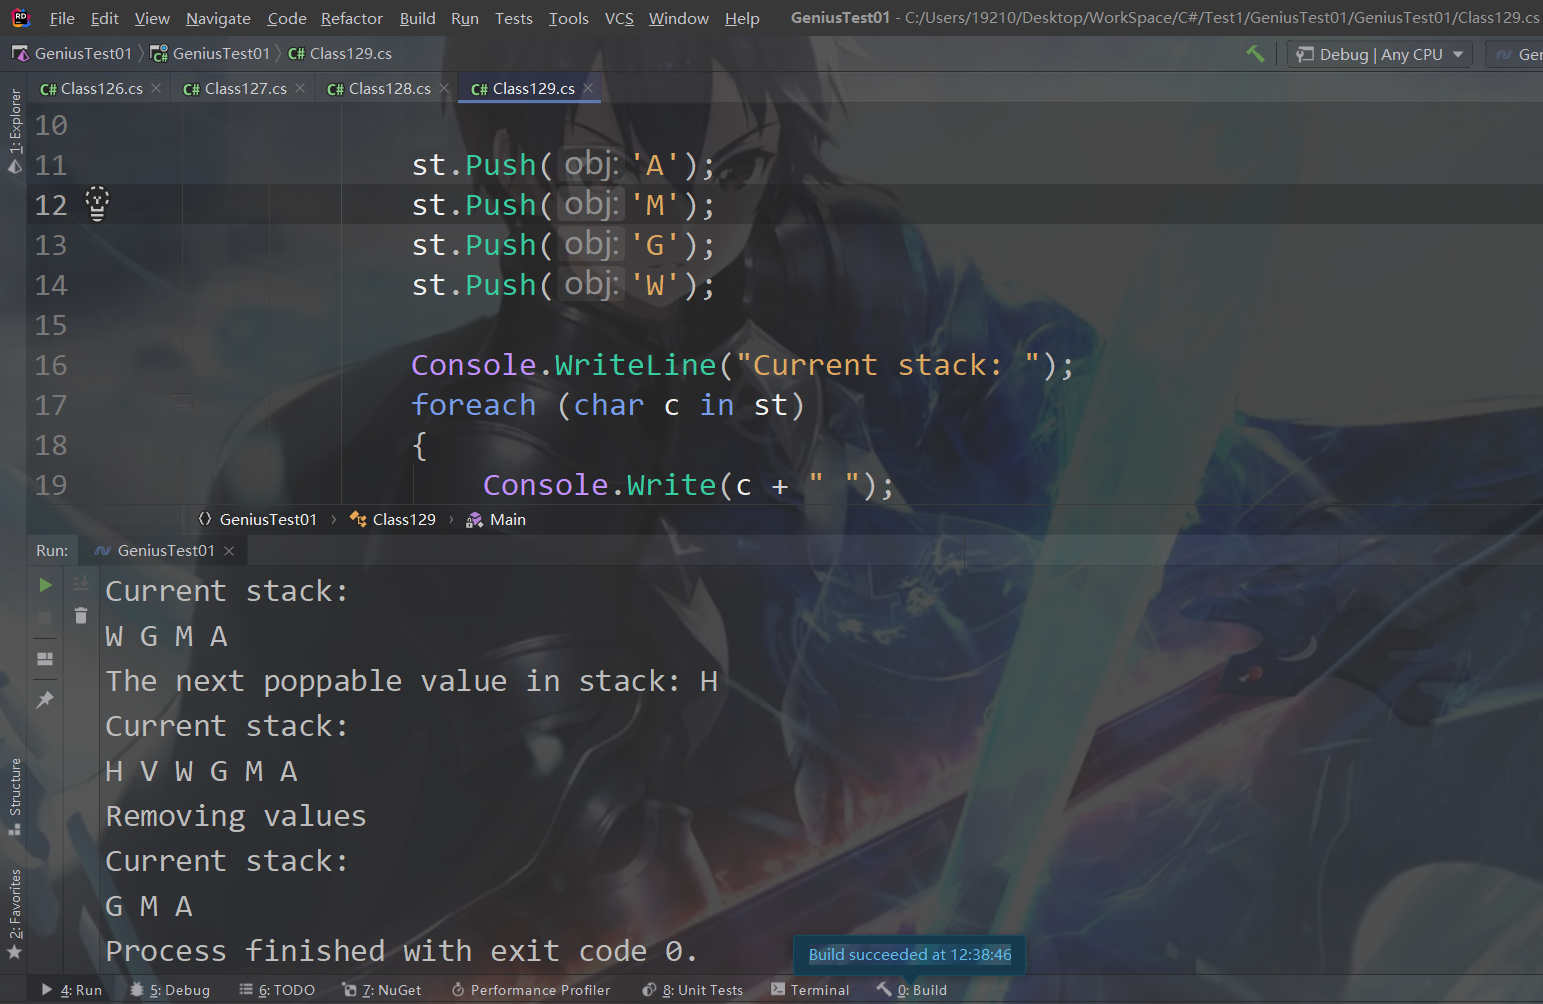Screen dimensions: 1543x1004
Task: Open the View menu
Action: click(152, 18)
